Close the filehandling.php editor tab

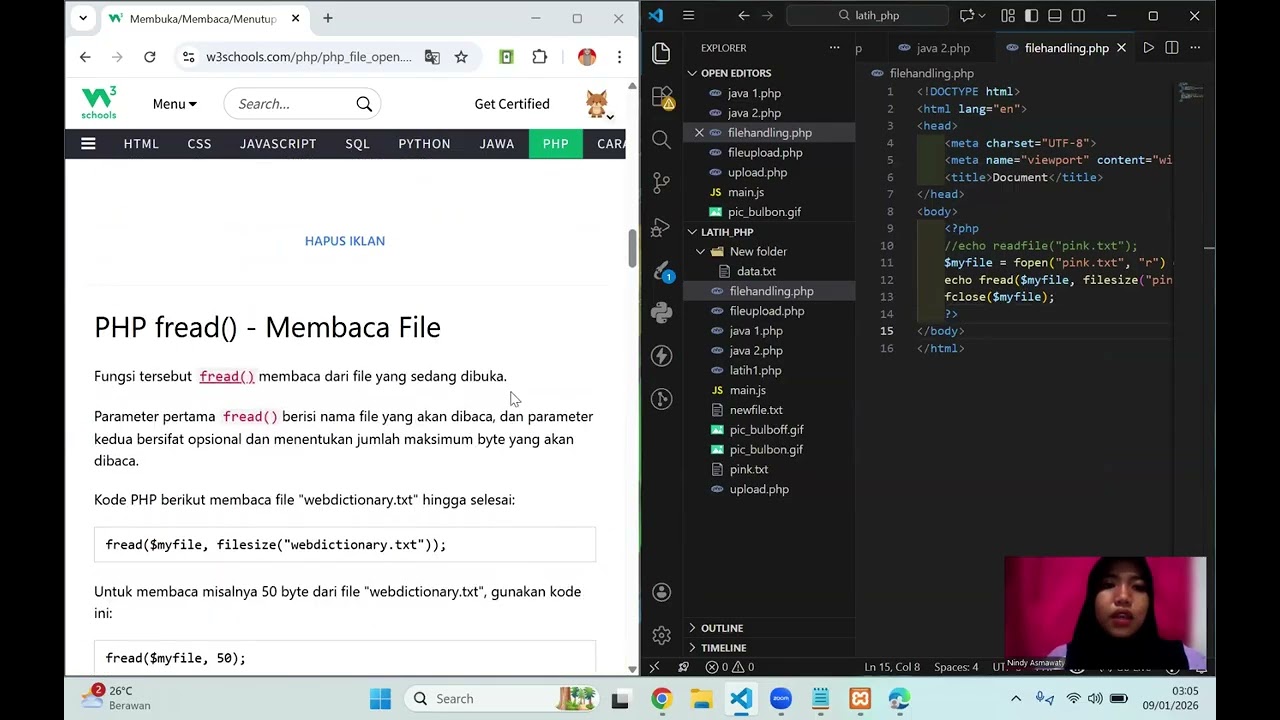tap(1121, 48)
